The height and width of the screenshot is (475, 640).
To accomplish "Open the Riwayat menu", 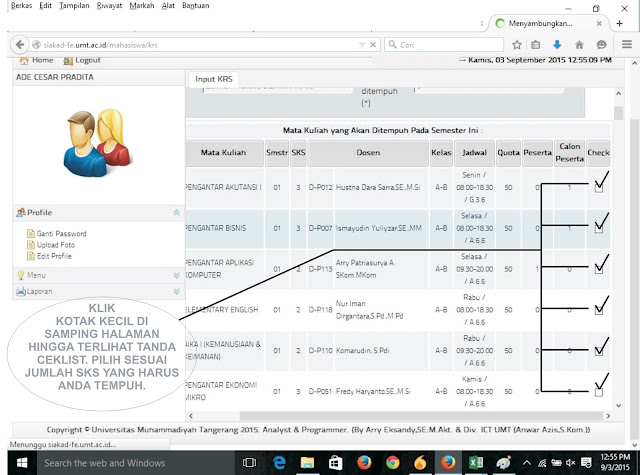I will pos(109,6).
